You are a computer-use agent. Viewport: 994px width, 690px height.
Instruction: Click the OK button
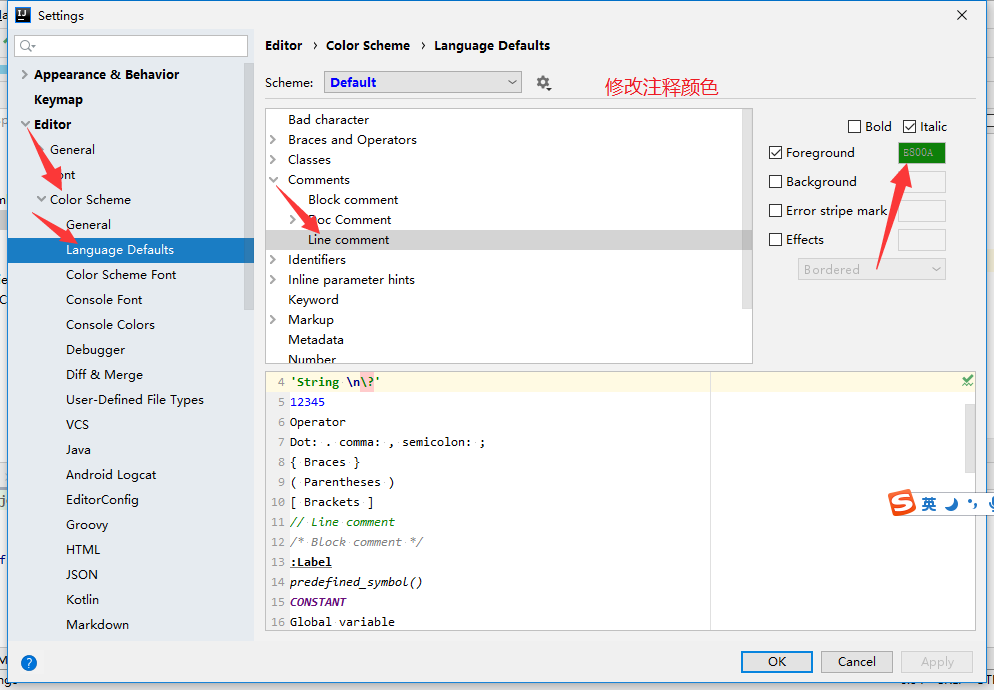coord(777,661)
